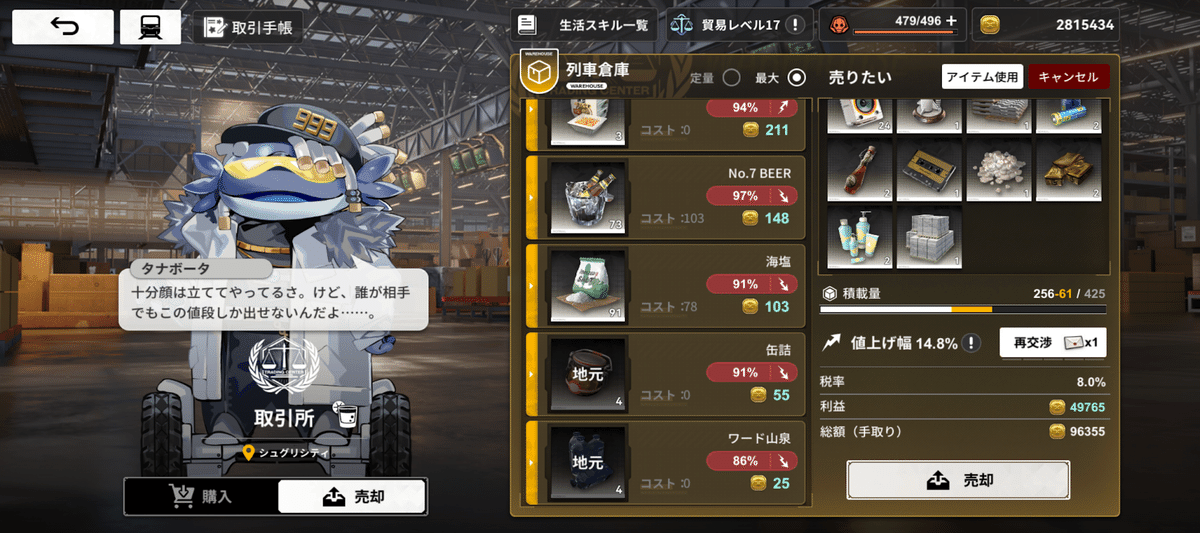This screenshot has width=1200, height=533.
Task: Select the cassette tape item in cart
Action: point(929,172)
